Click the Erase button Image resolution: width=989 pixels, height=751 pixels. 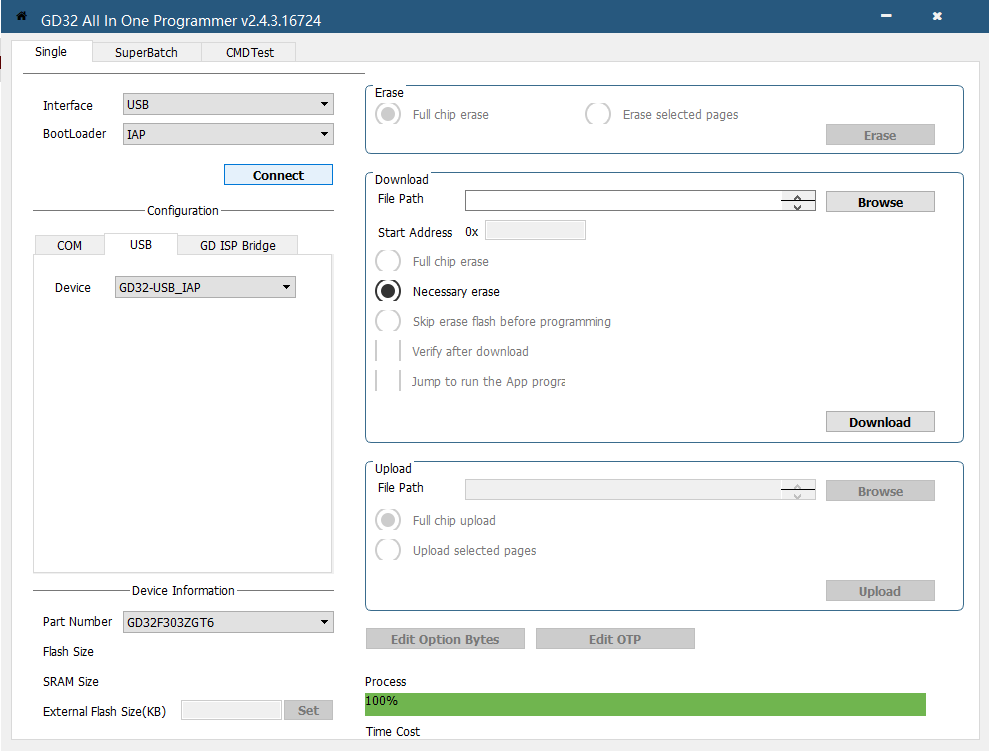tap(880, 135)
